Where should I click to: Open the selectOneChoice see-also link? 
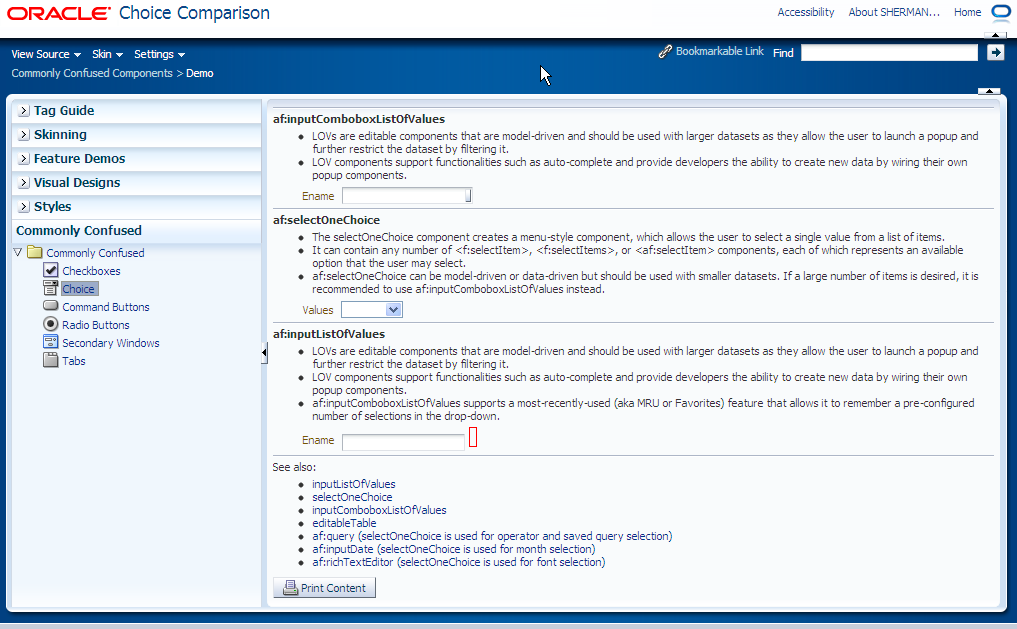352,497
